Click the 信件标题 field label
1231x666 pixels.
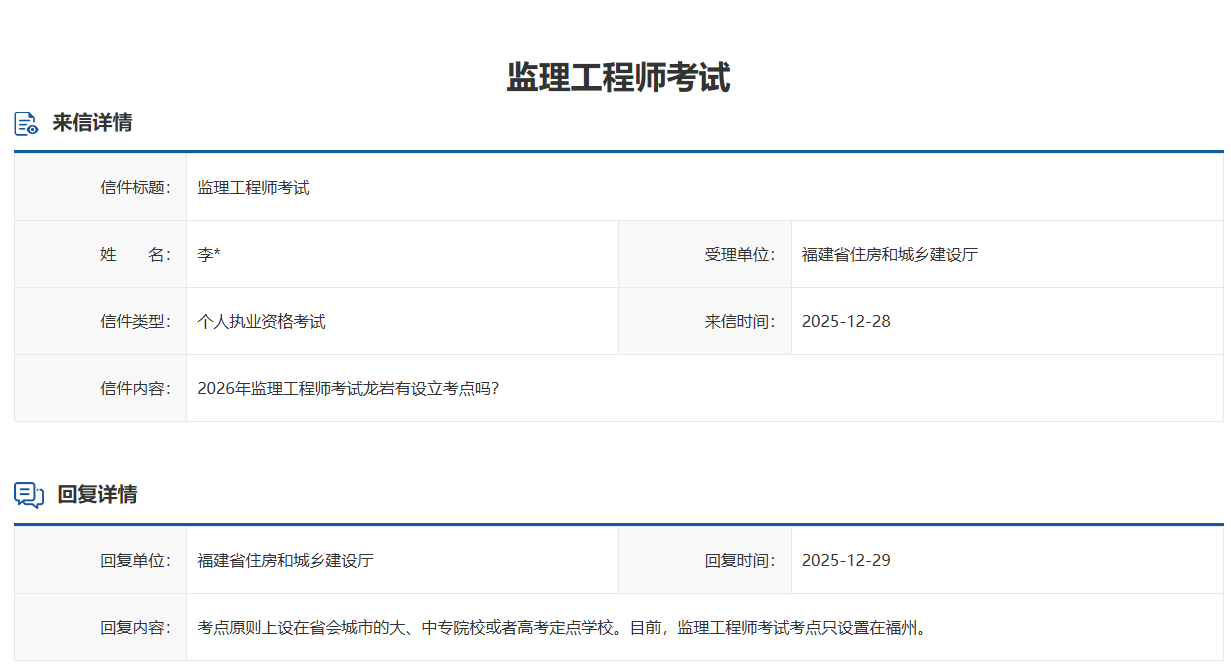pos(136,187)
